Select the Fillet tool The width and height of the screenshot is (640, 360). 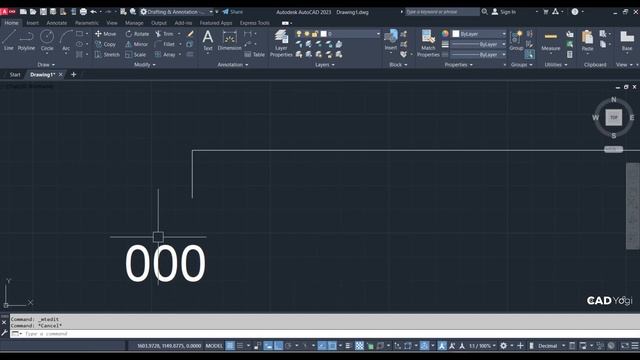pos(165,44)
